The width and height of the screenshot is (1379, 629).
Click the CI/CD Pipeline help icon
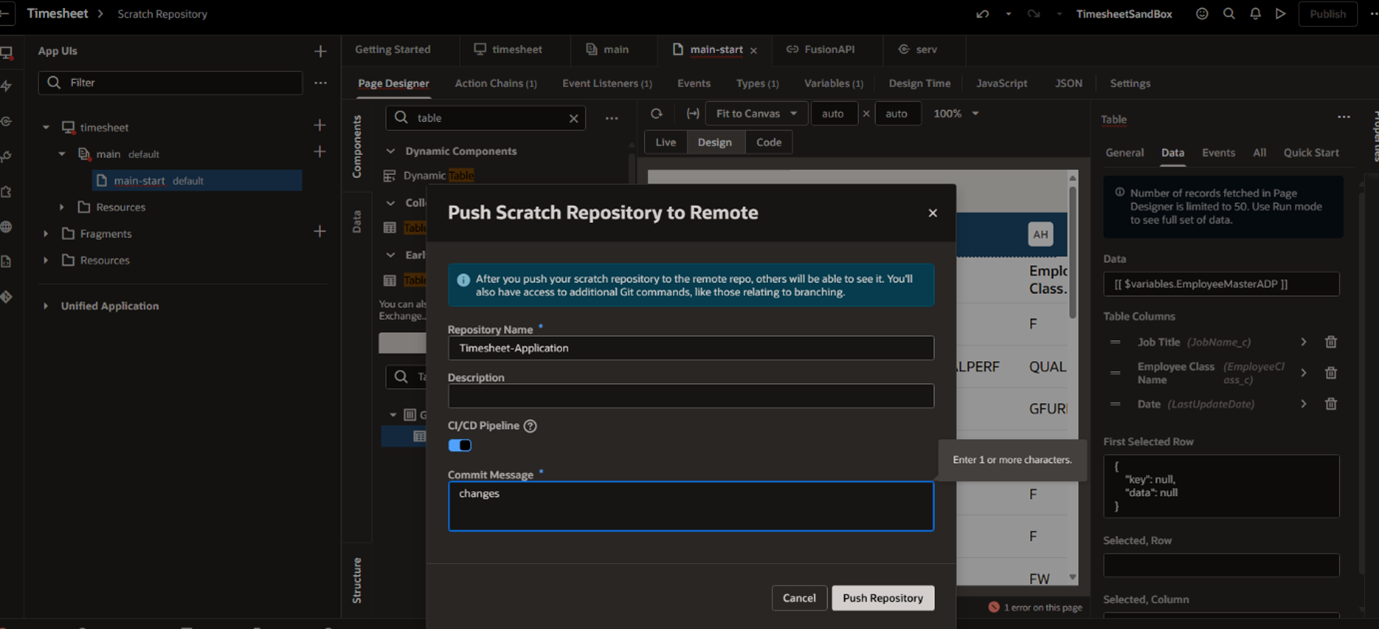(530, 426)
